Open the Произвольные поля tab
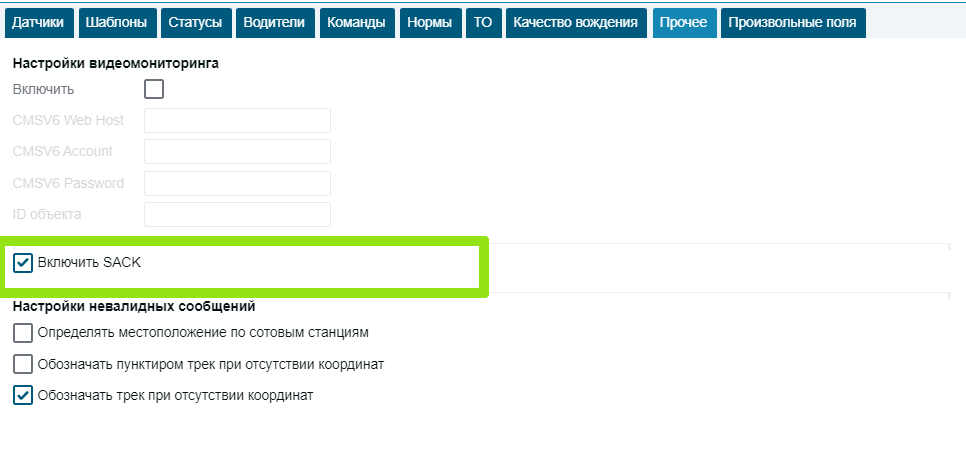Viewport: 966px width, 457px height. [x=793, y=23]
